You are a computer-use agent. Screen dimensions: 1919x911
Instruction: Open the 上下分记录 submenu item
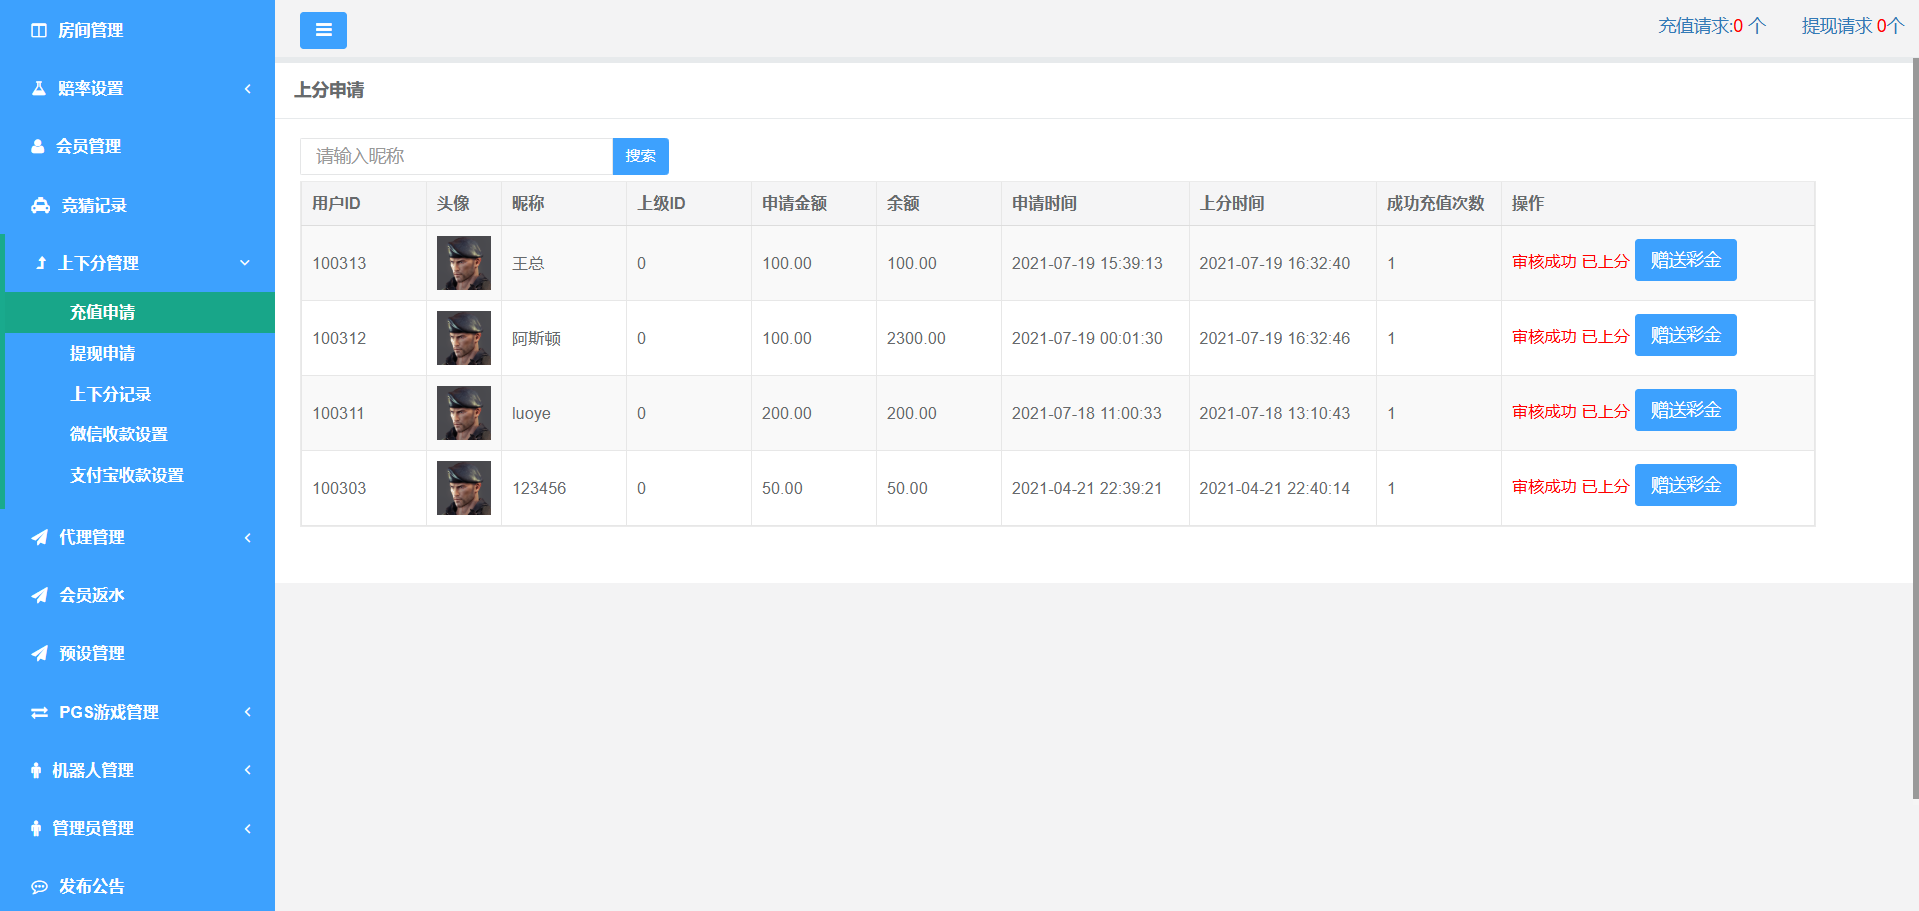click(x=110, y=394)
